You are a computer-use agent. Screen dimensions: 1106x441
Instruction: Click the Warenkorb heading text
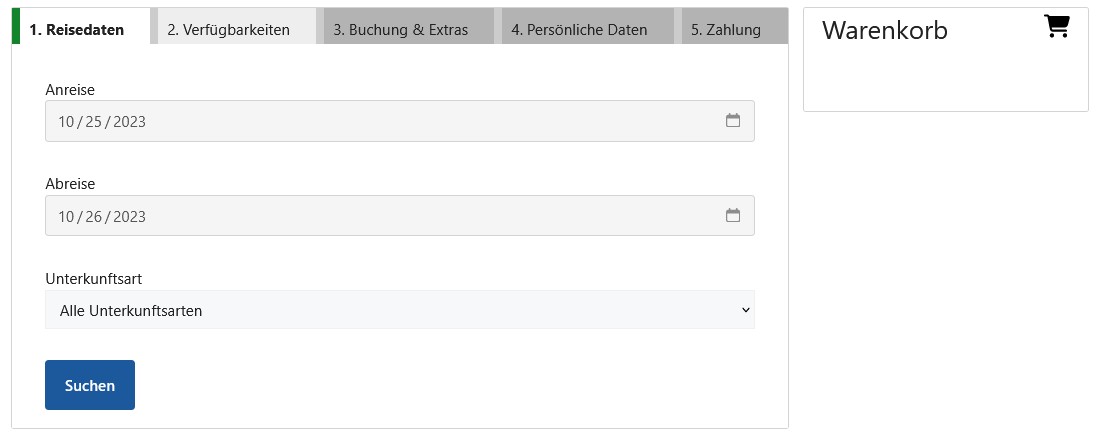tap(884, 31)
